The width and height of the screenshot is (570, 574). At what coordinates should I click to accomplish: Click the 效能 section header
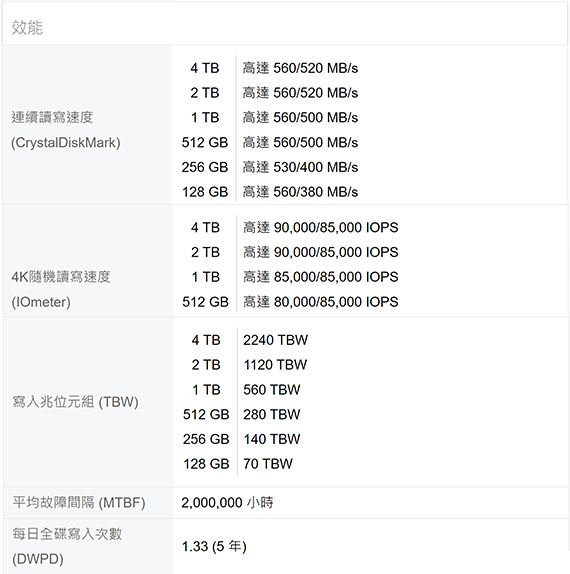coord(27,28)
